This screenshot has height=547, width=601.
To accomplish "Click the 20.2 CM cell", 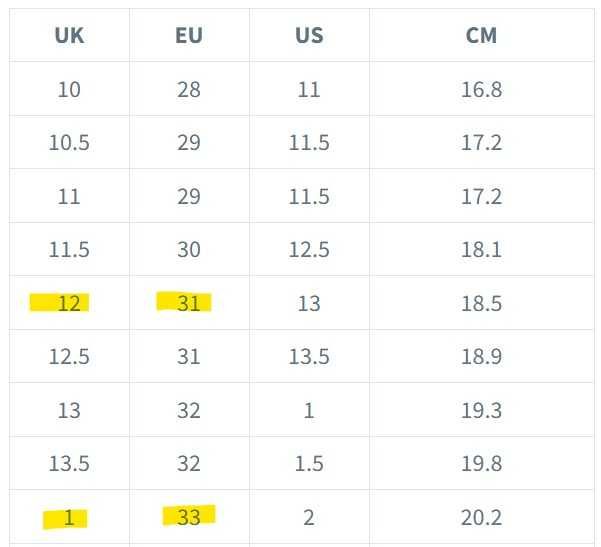I will [x=481, y=517].
